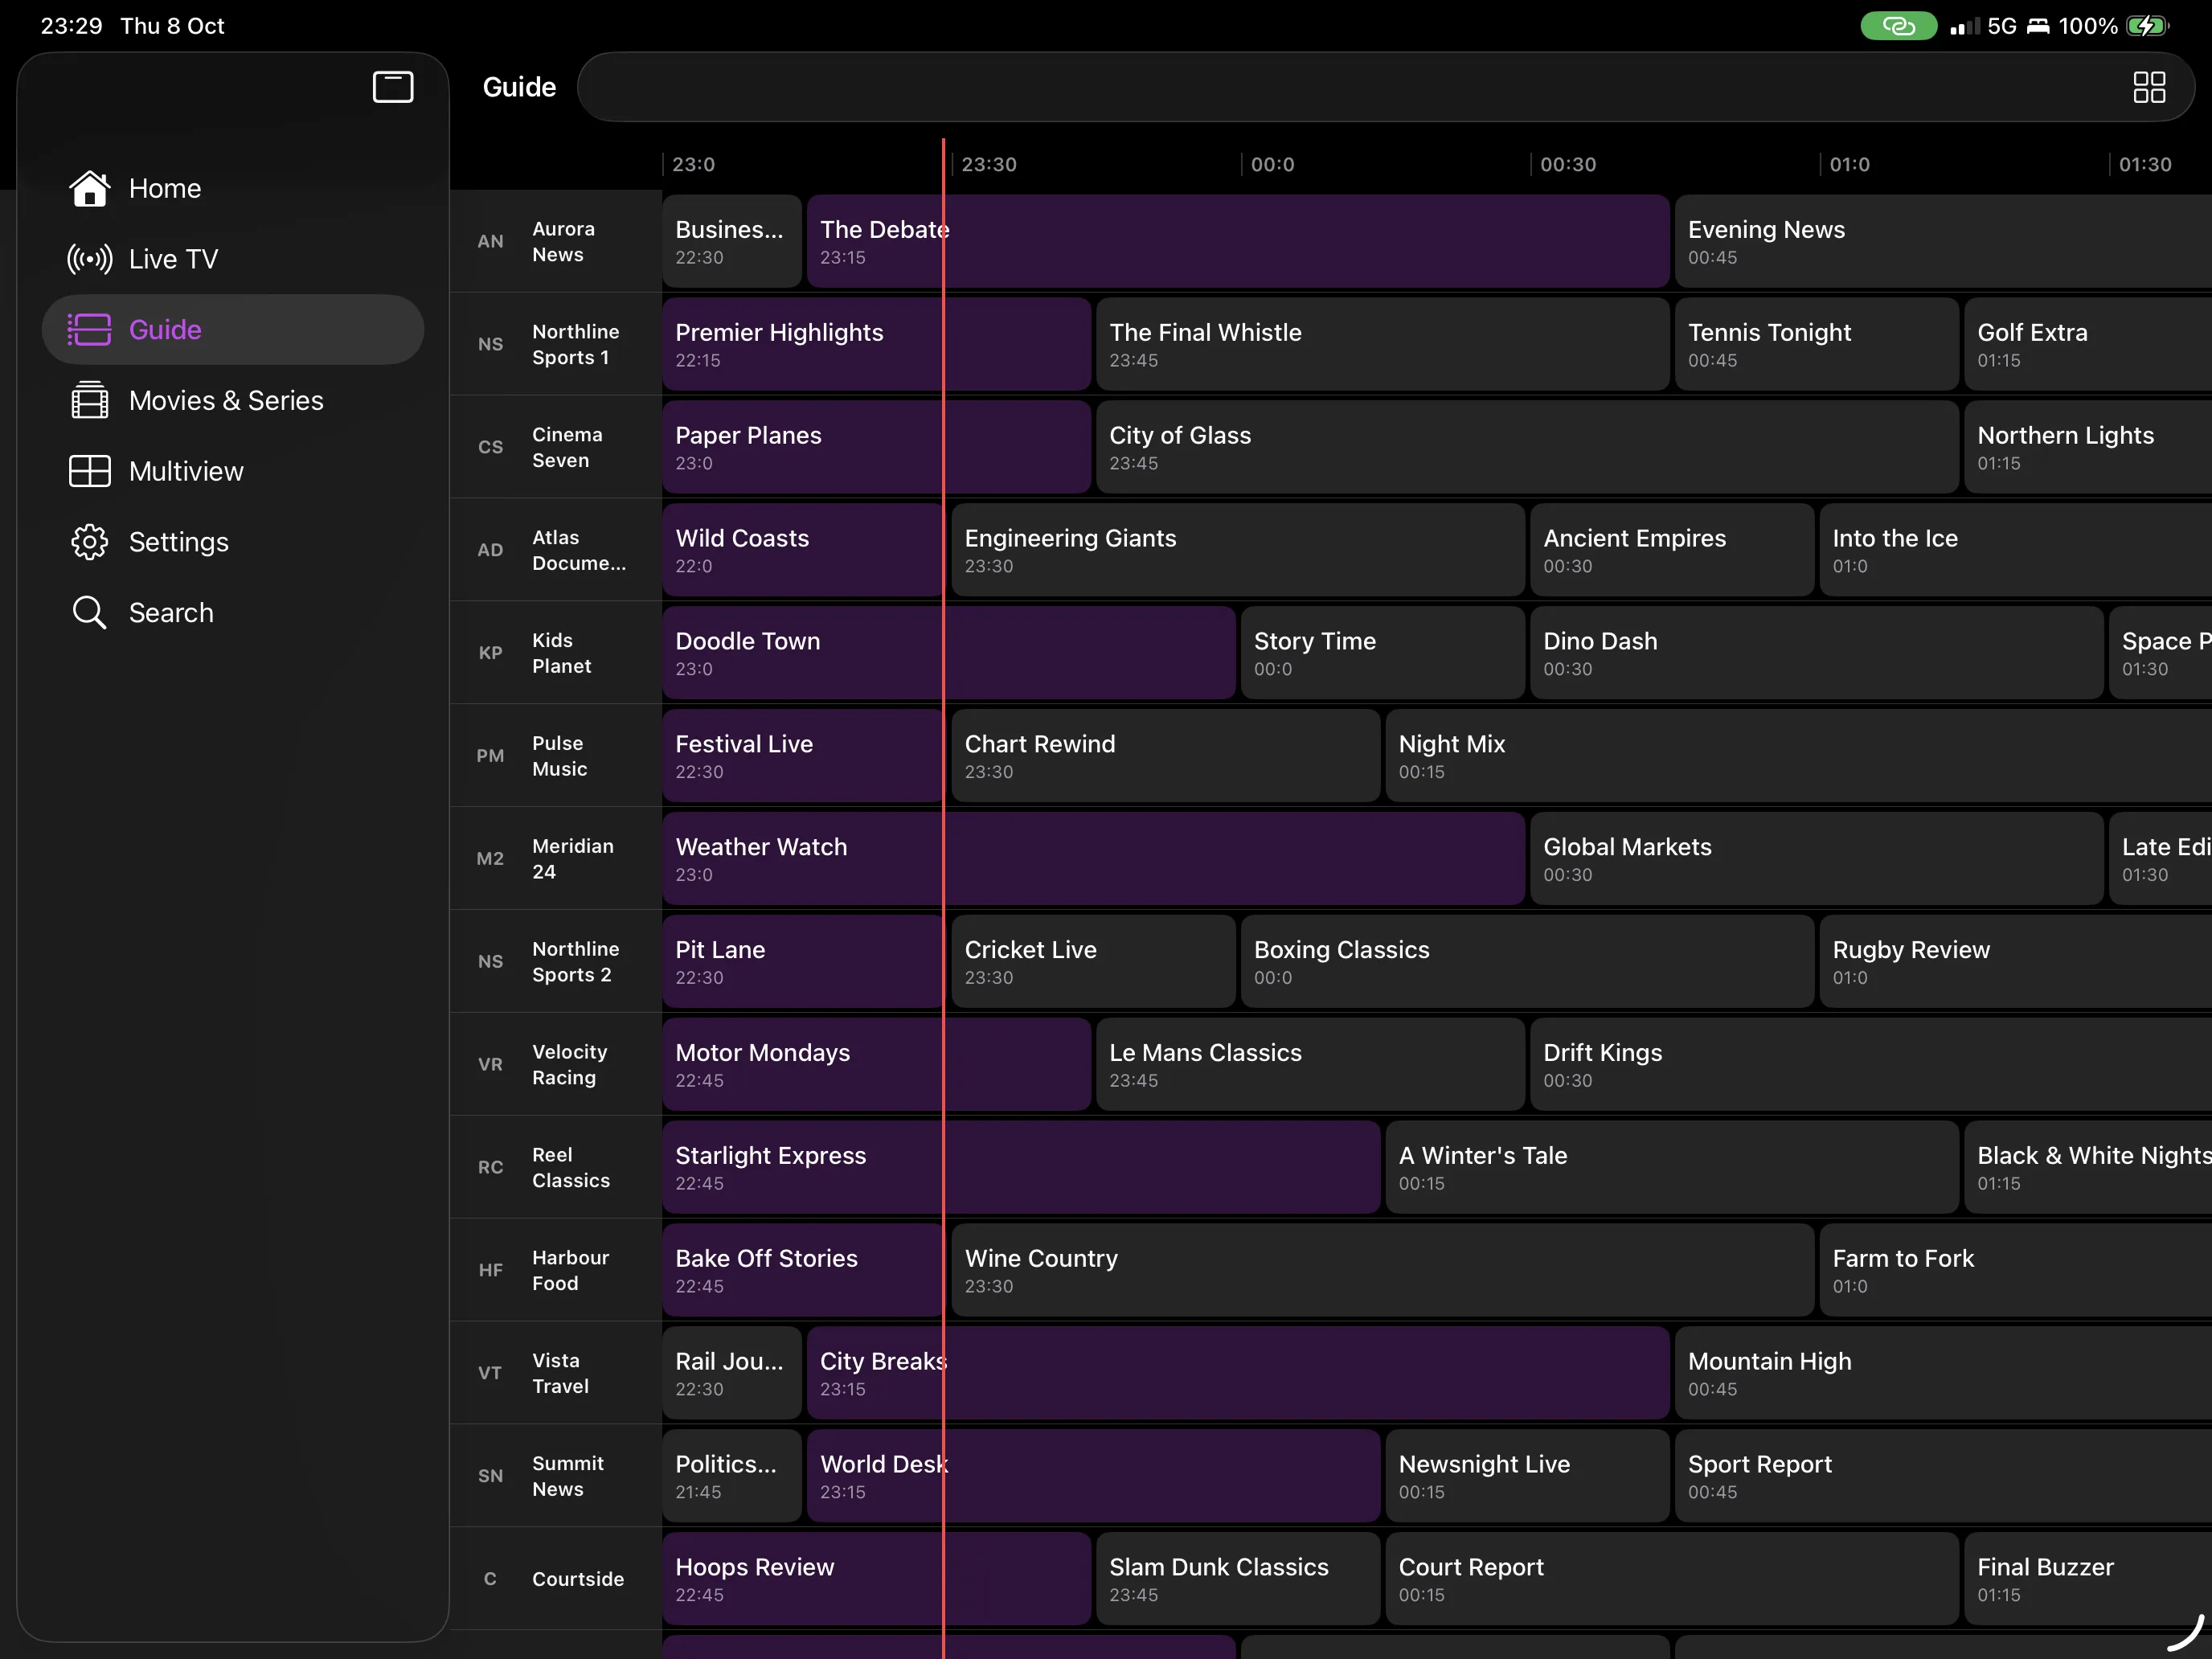
Task: Open Wine Country on Harbour Food
Action: coord(1382,1270)
